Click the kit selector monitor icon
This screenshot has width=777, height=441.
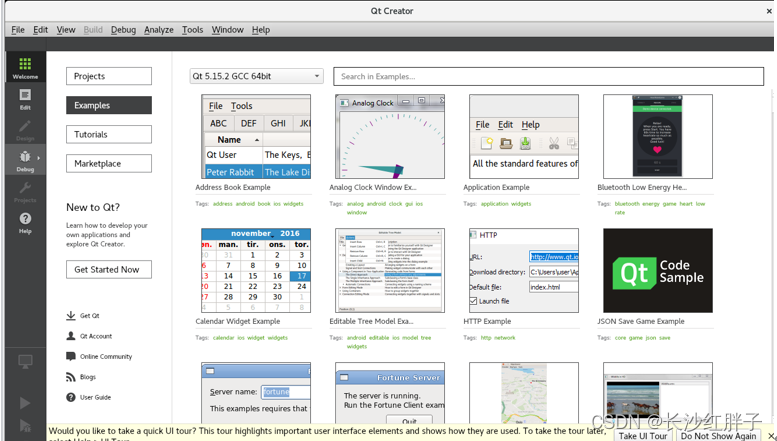[x=25, y=362]
